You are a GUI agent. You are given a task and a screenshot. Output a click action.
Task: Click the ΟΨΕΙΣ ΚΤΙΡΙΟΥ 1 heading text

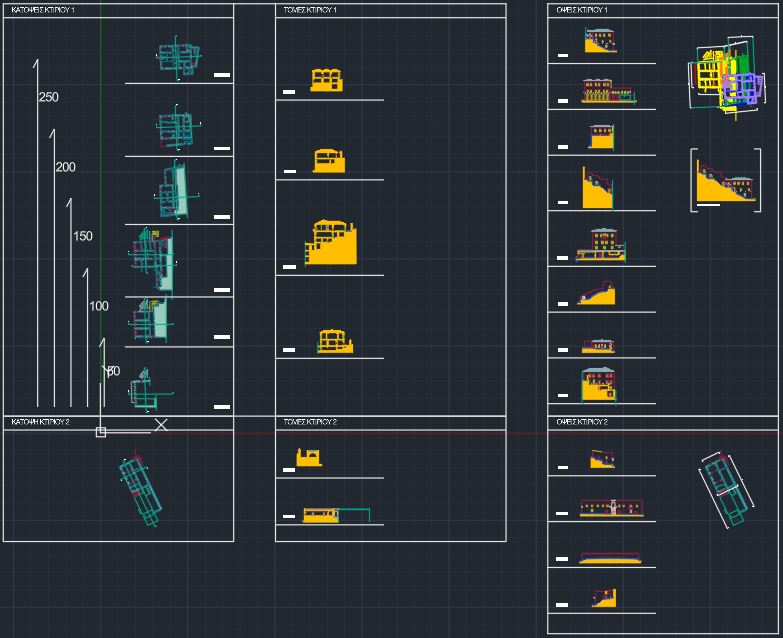[582, 9]
